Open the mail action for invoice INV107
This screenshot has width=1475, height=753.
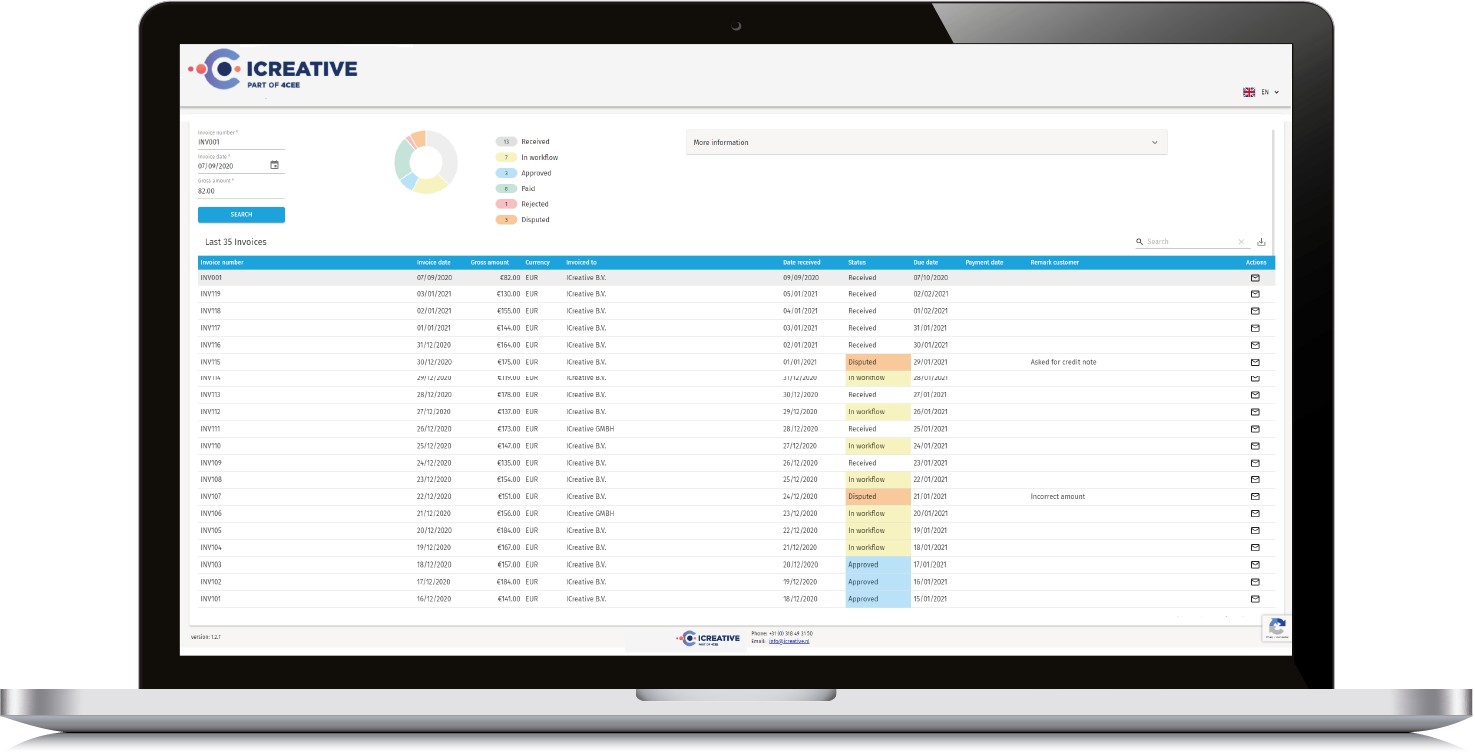(x=1255, y=496)
